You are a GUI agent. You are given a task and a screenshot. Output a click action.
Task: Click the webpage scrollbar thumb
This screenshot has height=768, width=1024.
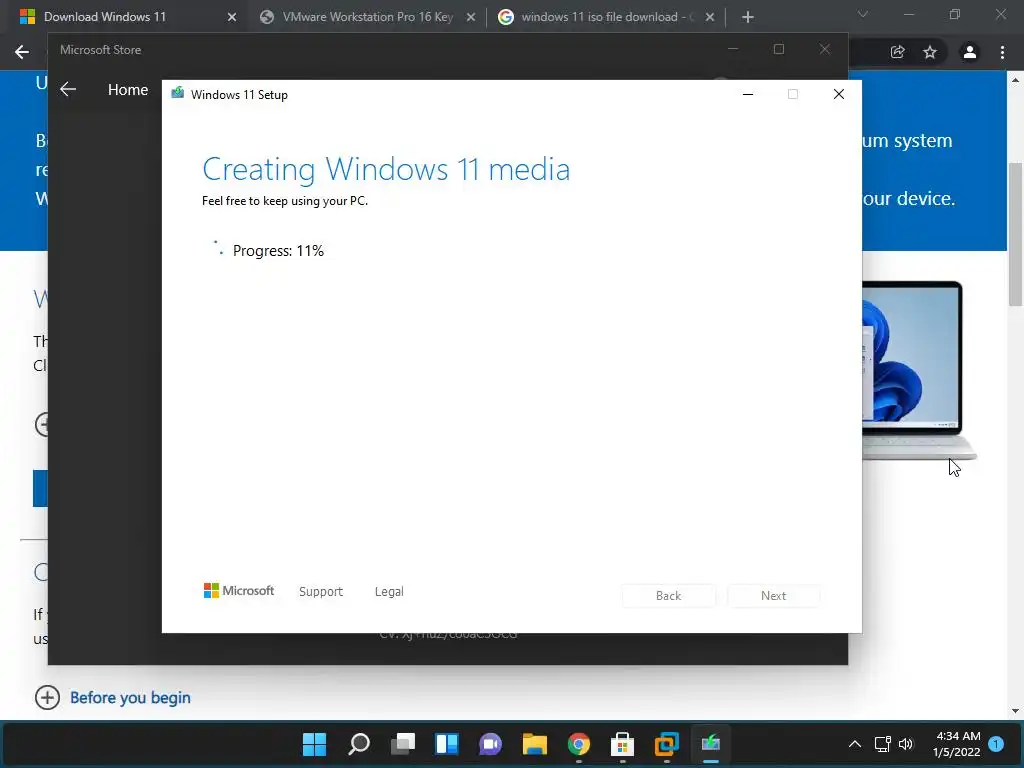[x=1016, y=233]
